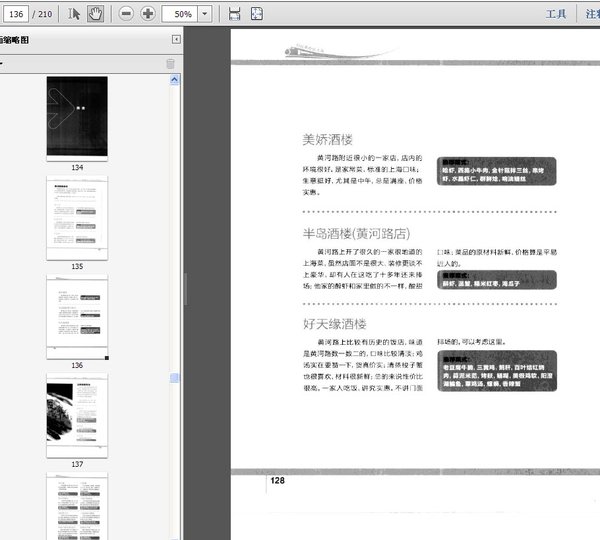Select page 136 thumbnail
This screenshot has height=540, width=600.
(x=77, y=312)
